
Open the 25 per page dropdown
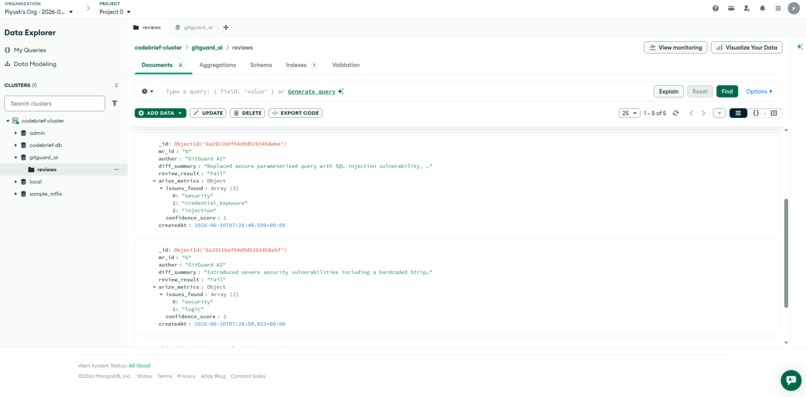pyautogui.click(x=629, y=113)
